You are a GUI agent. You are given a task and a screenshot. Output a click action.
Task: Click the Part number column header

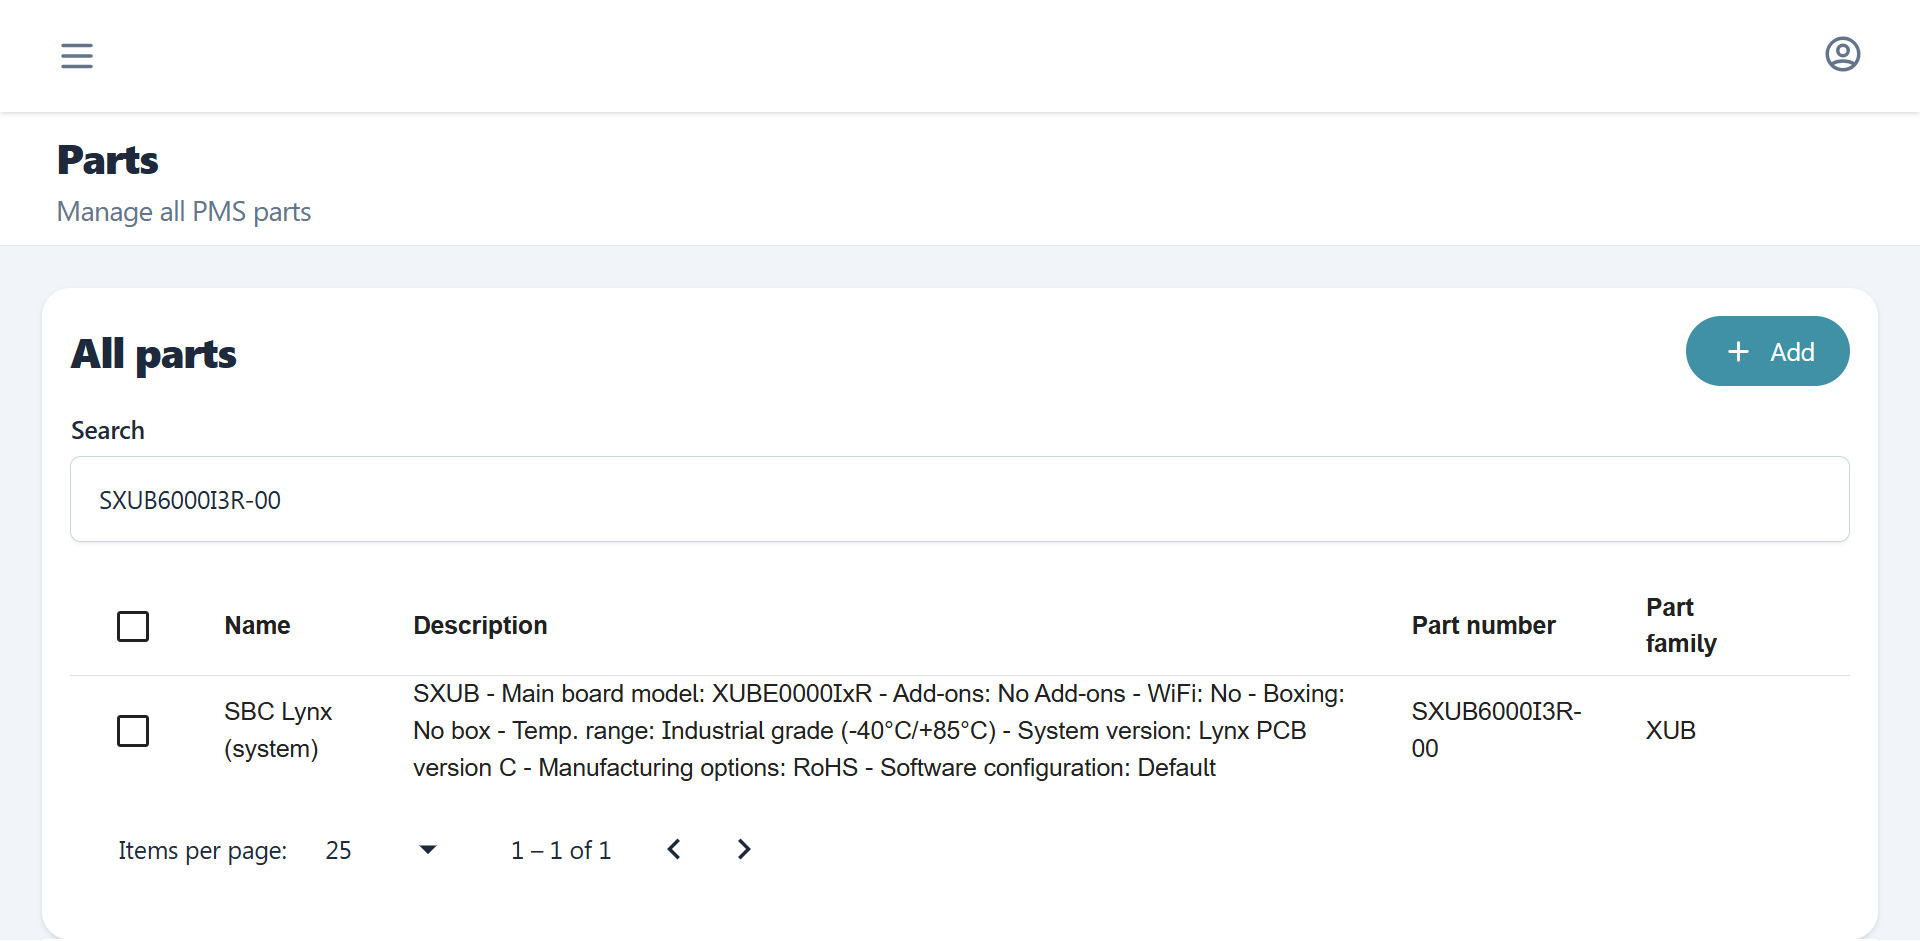click(1483, 626)
